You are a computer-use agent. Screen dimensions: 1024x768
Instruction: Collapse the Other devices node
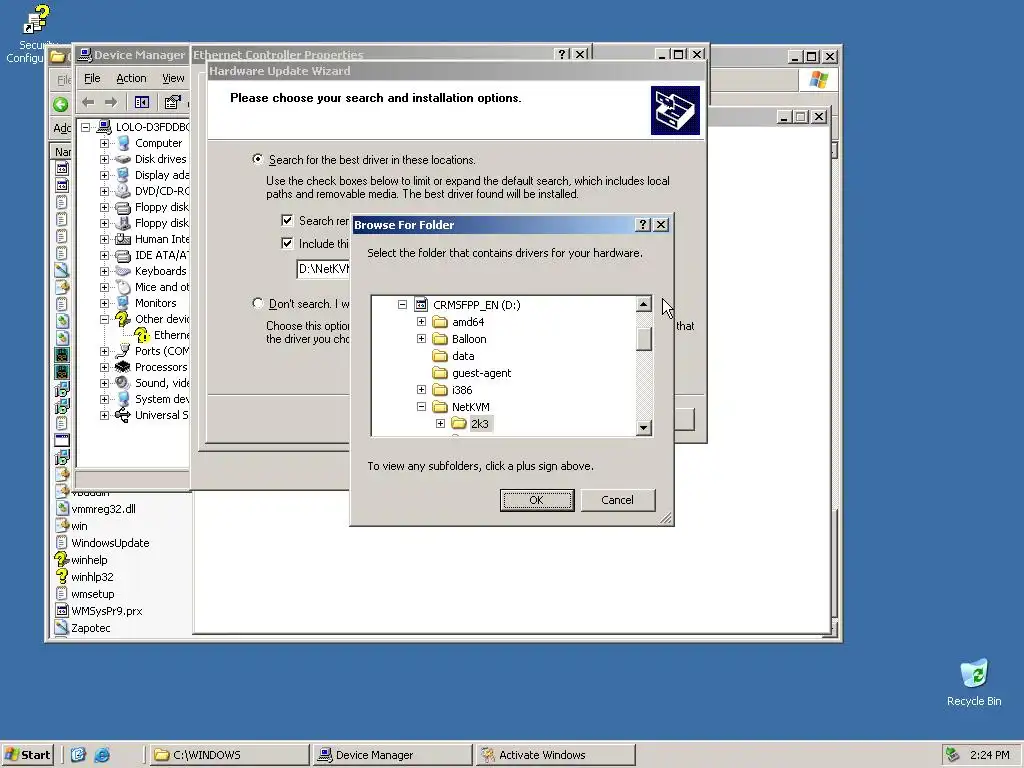coord(104,319)
